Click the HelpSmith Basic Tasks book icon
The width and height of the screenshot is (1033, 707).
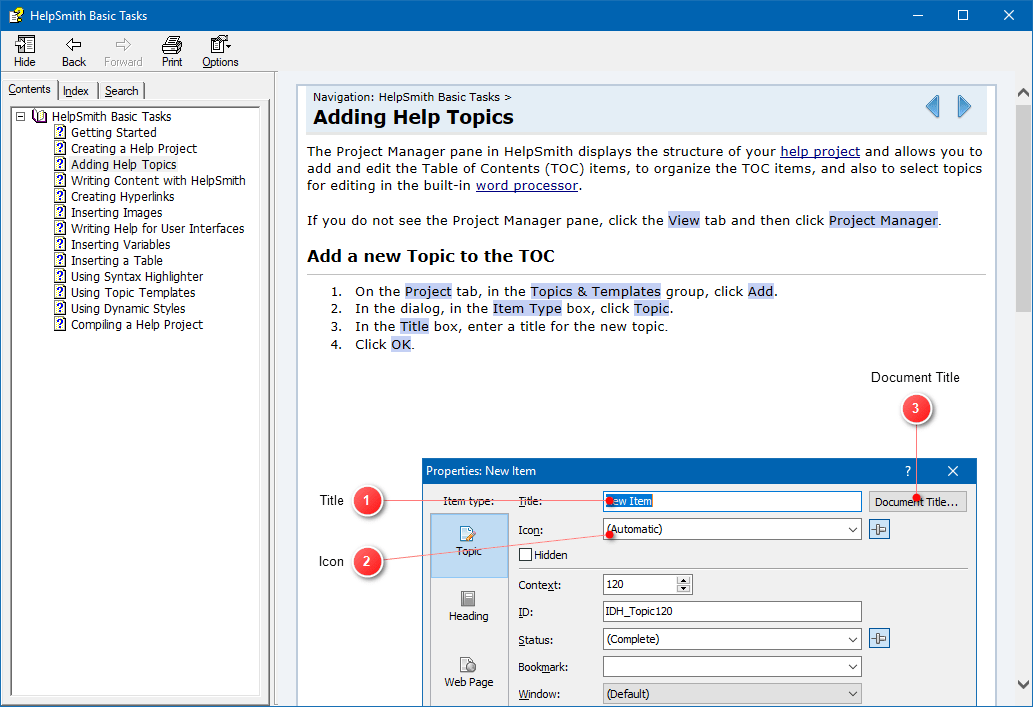[40, 117]
